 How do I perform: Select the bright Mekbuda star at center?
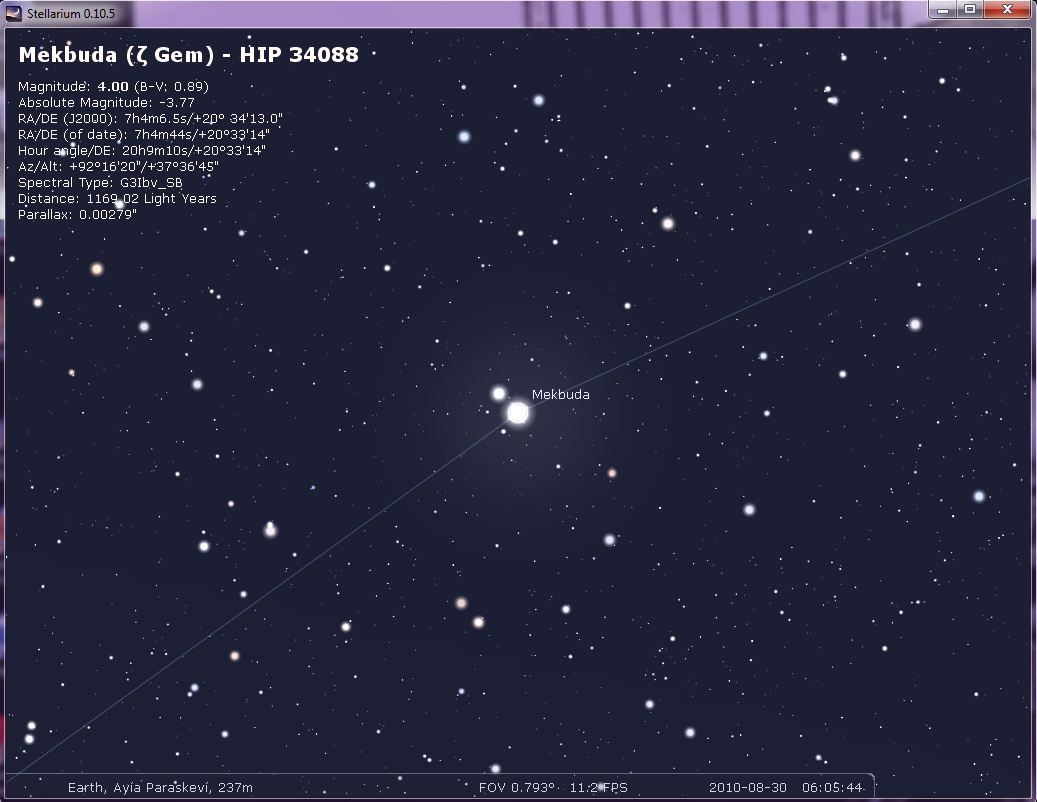coord(517,413)
